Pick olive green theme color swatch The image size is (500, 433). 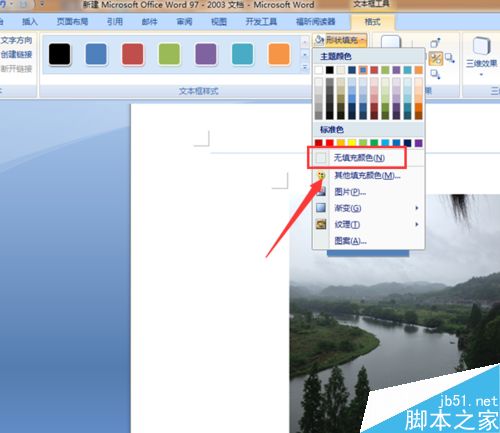[x=385, y=70]
